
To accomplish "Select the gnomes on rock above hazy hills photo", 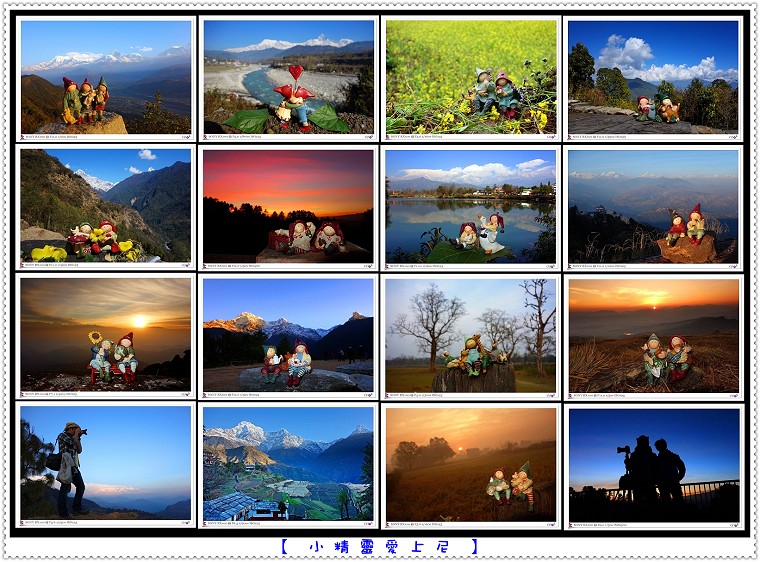I will 653,207.
